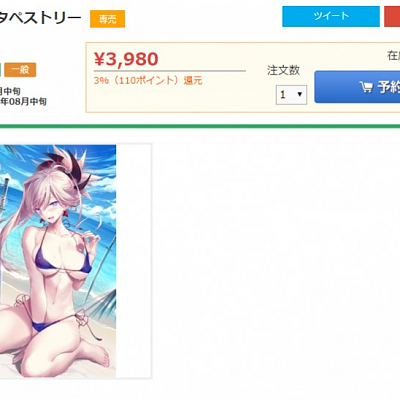This screenshot has width=400, height=400.
Task: Click the orange 専売 badge
Action: [107, 19]
